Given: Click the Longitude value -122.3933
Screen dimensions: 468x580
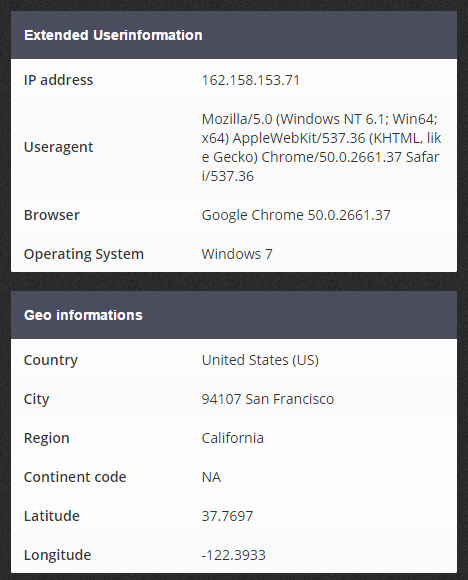Looking at the screenshot, I should (233, 555).
